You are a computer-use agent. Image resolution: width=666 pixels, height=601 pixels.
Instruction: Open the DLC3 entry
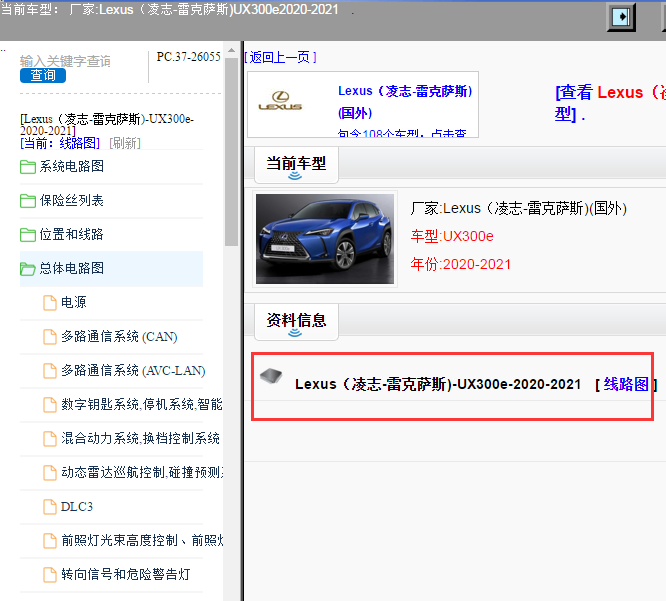[x=77, y=506]
